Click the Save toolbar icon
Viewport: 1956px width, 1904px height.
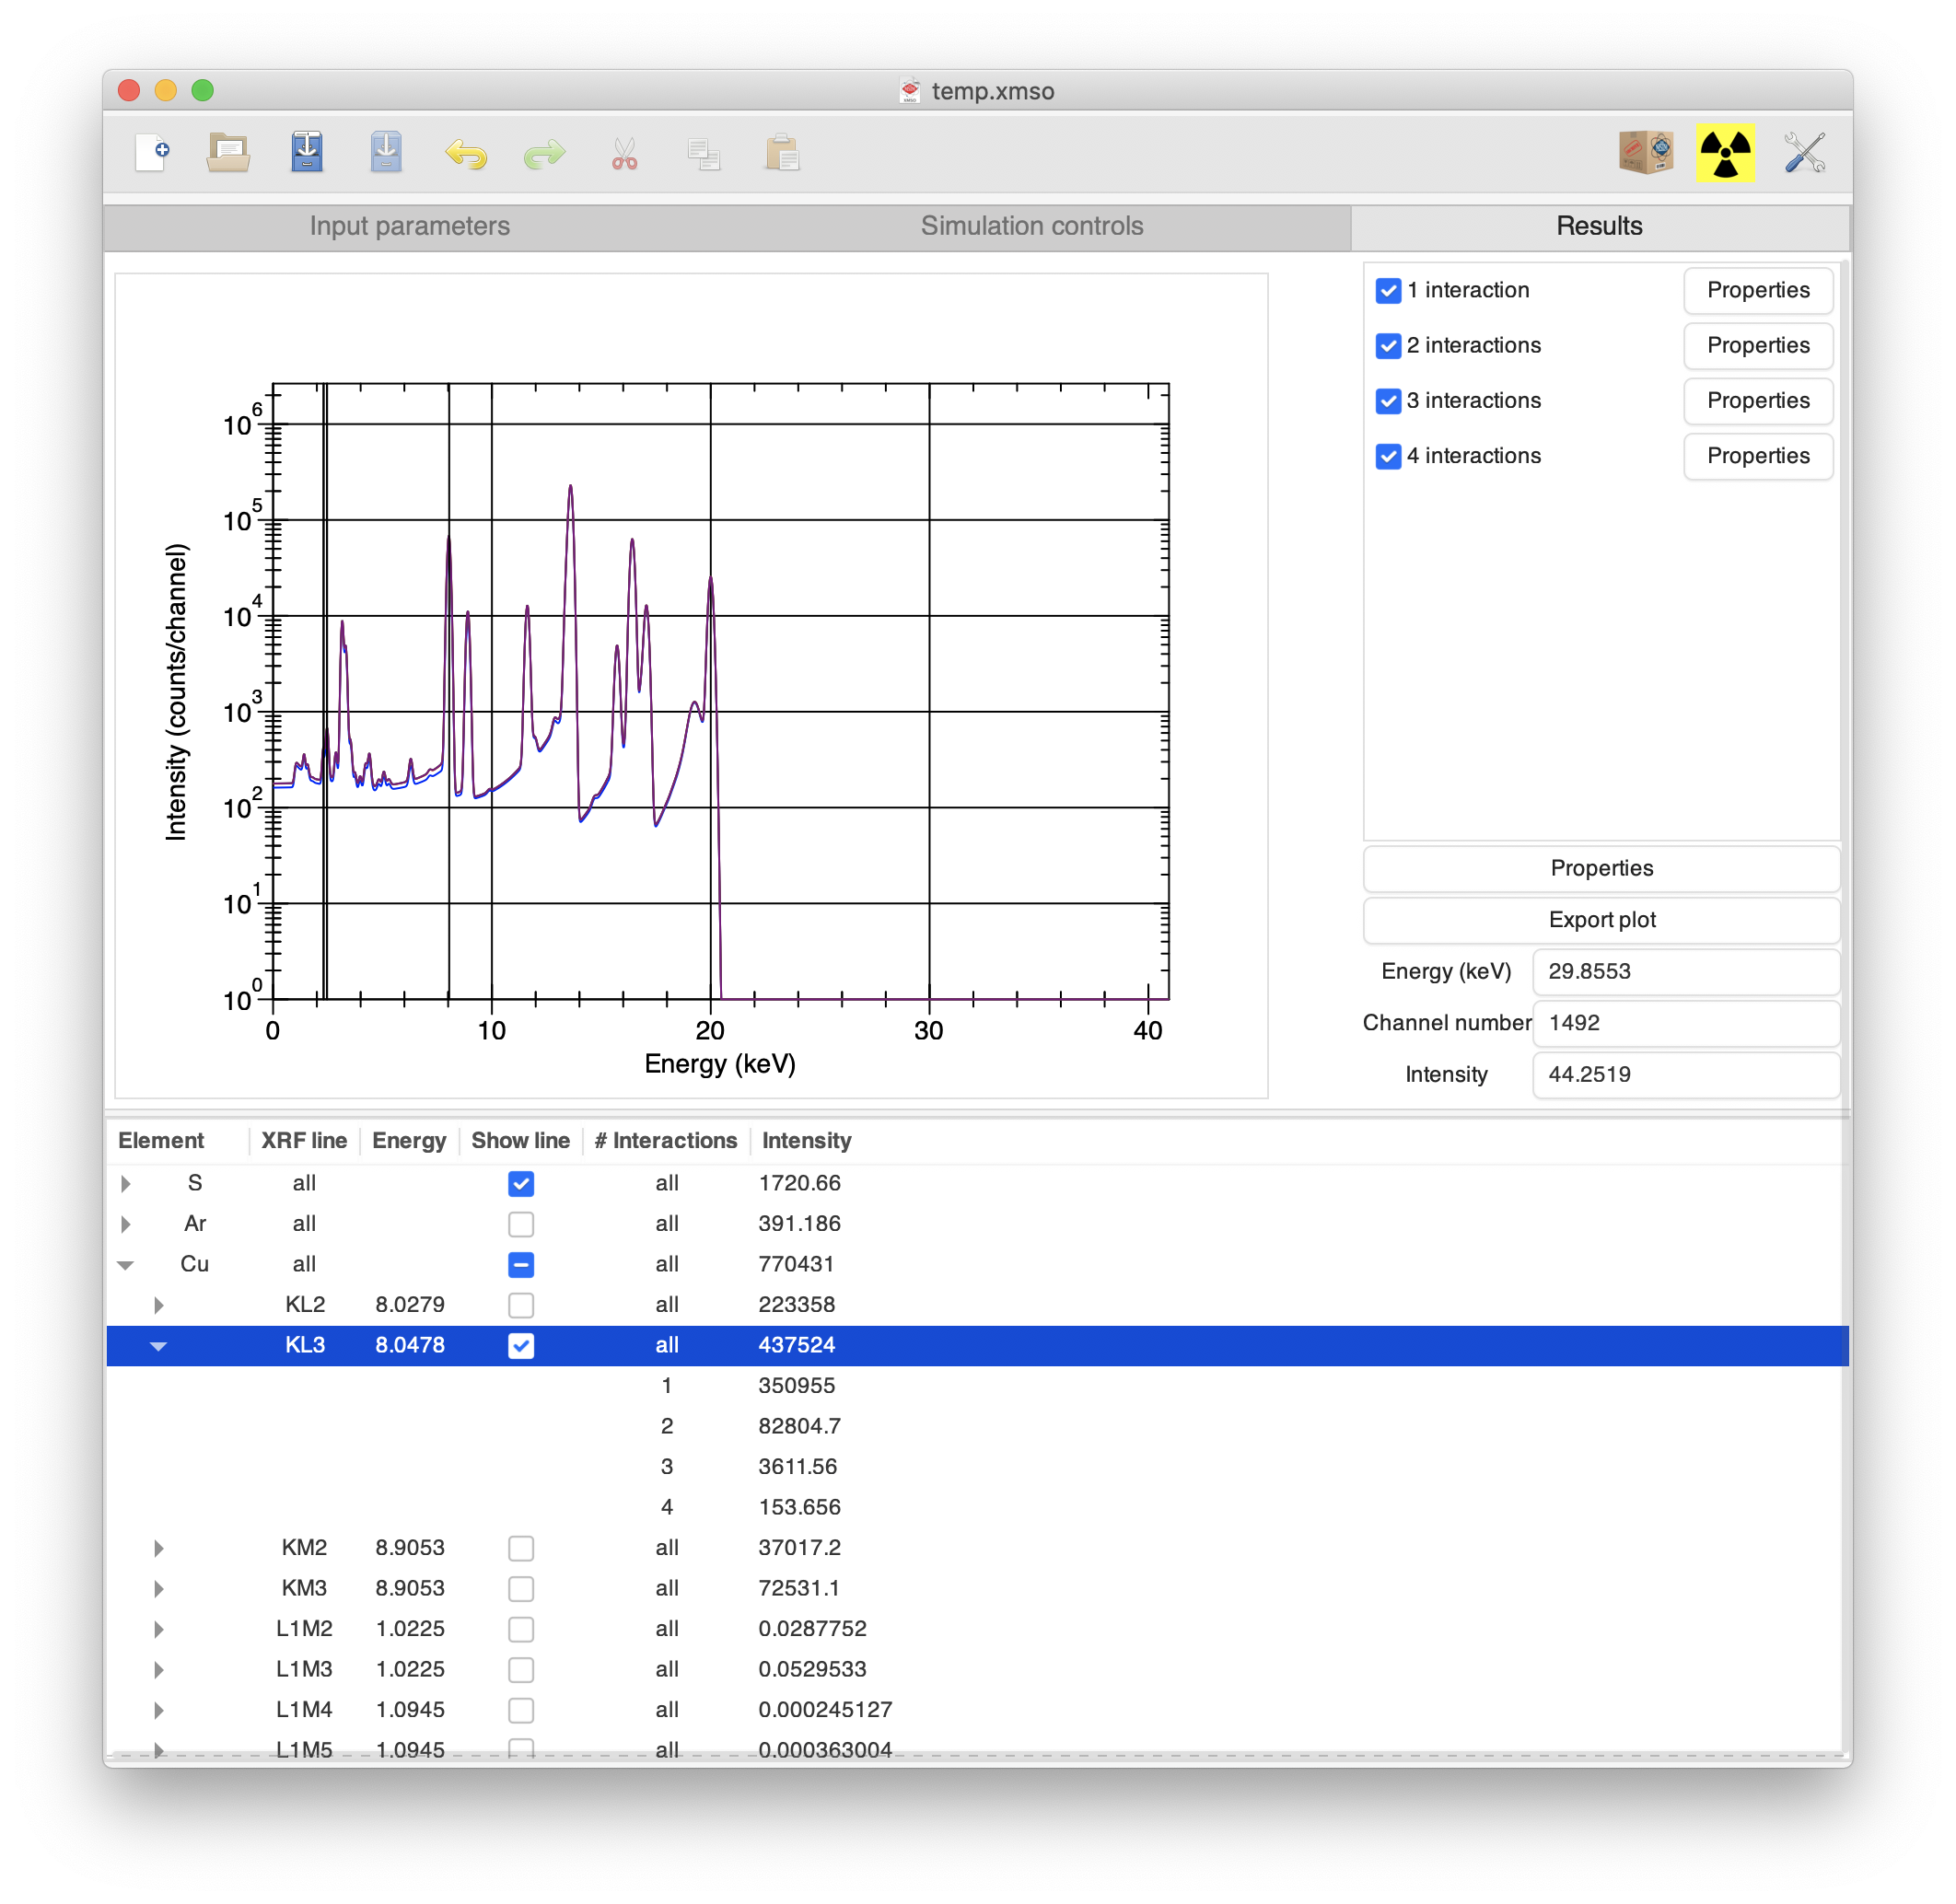pyautogui.click(x=386, y=153)
